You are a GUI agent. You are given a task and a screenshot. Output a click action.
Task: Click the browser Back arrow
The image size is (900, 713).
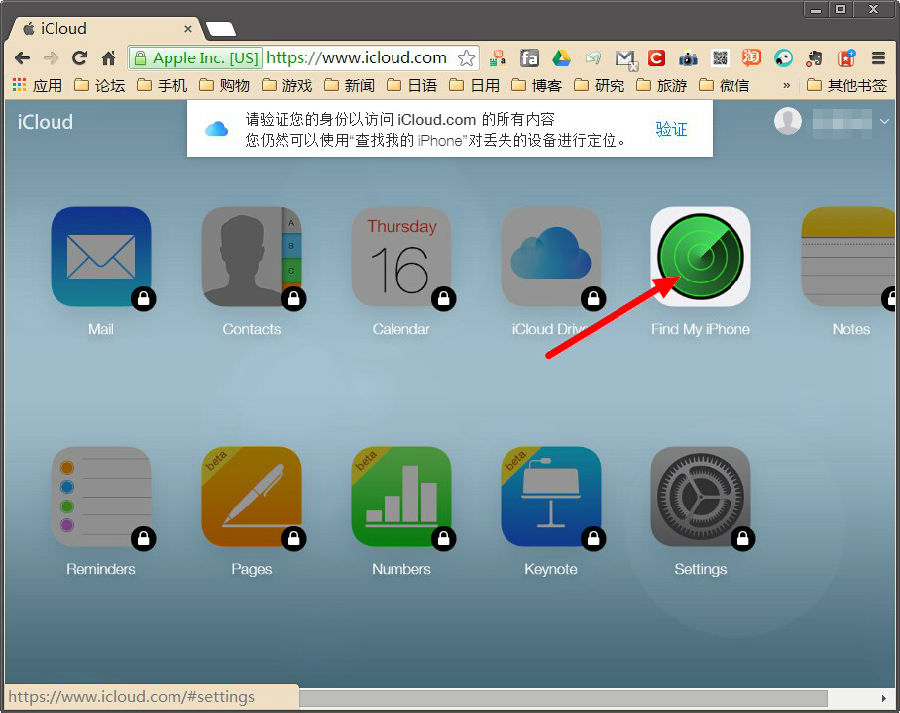22,58
